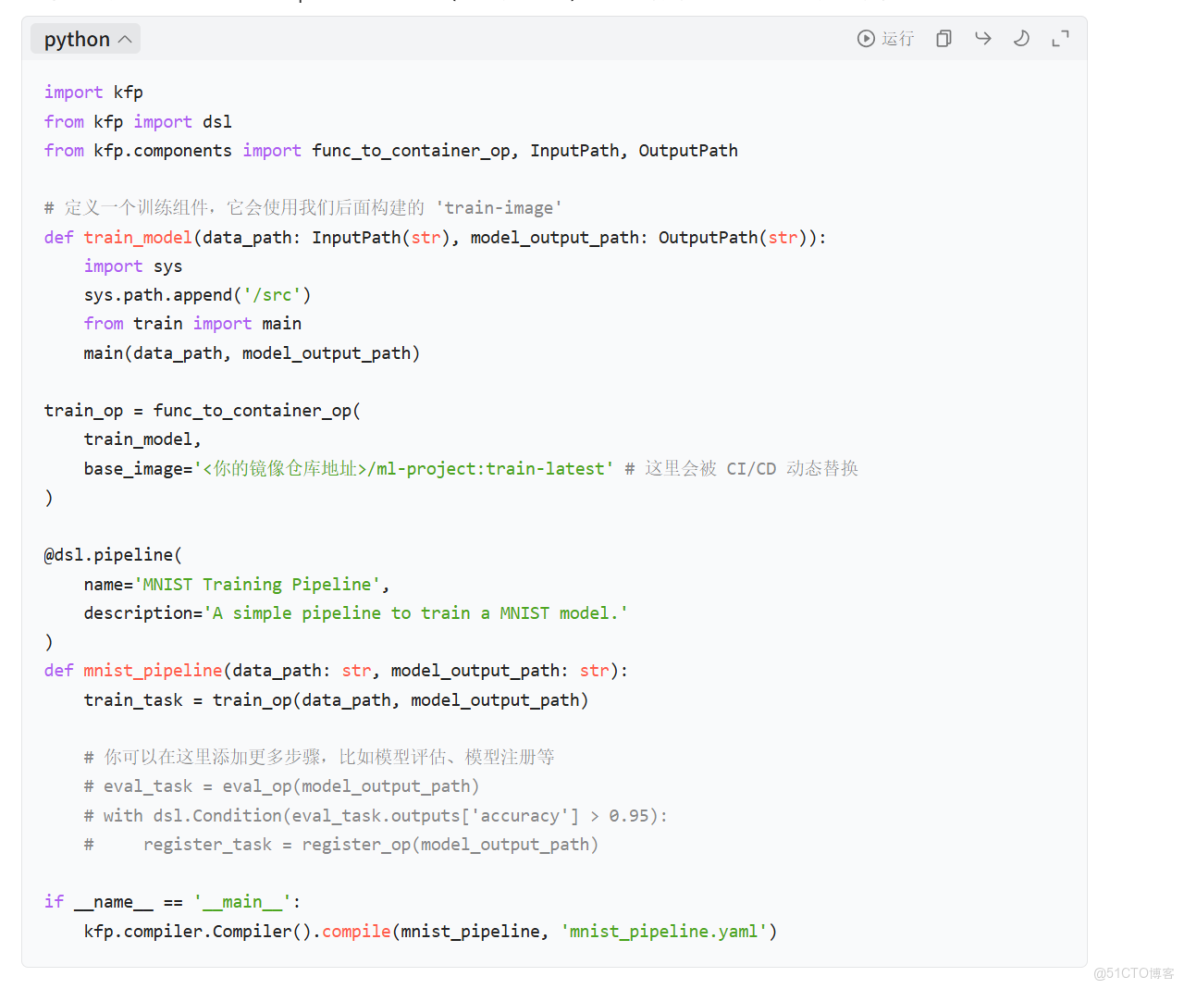Copy the code block using the copy icon
This screenshot has height=989, width=1184.
tap(943, 38)
